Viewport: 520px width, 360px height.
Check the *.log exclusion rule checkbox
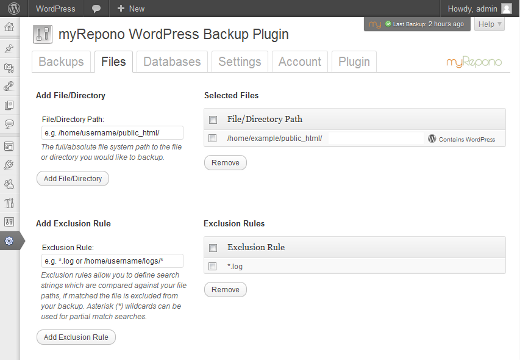212,266
